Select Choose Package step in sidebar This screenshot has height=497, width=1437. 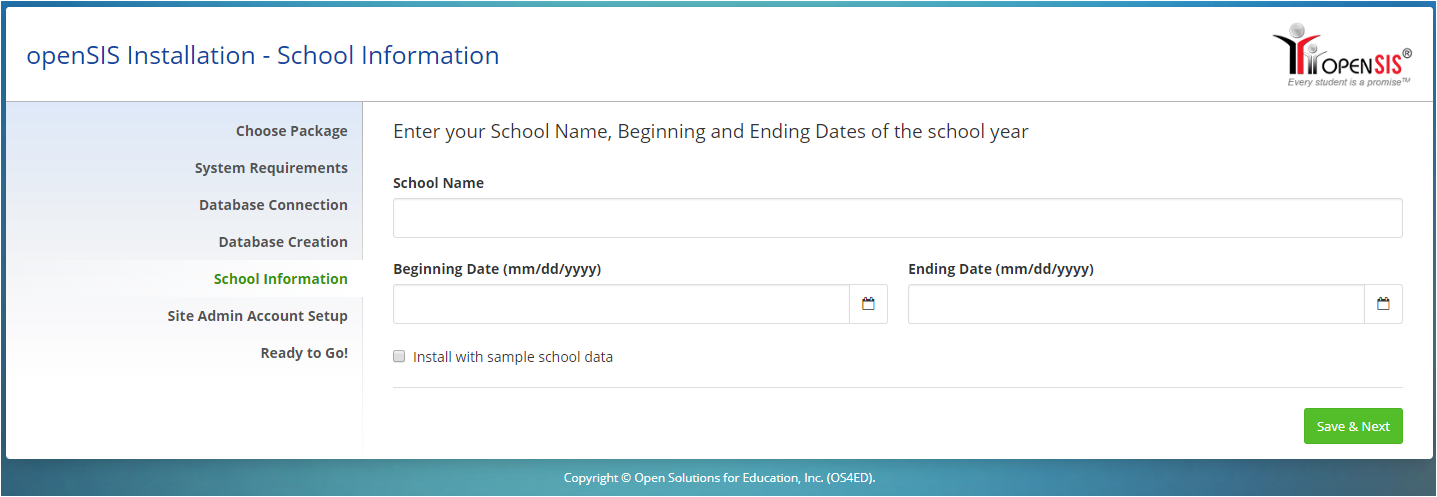[291, 131]
